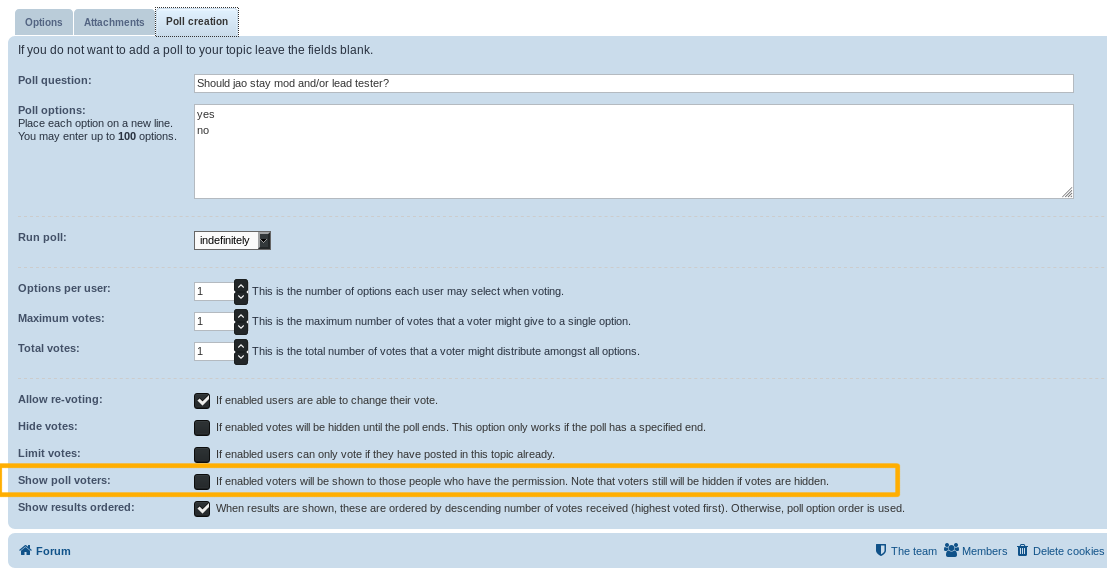Switch to the Attachments tab

coord(113,22)
